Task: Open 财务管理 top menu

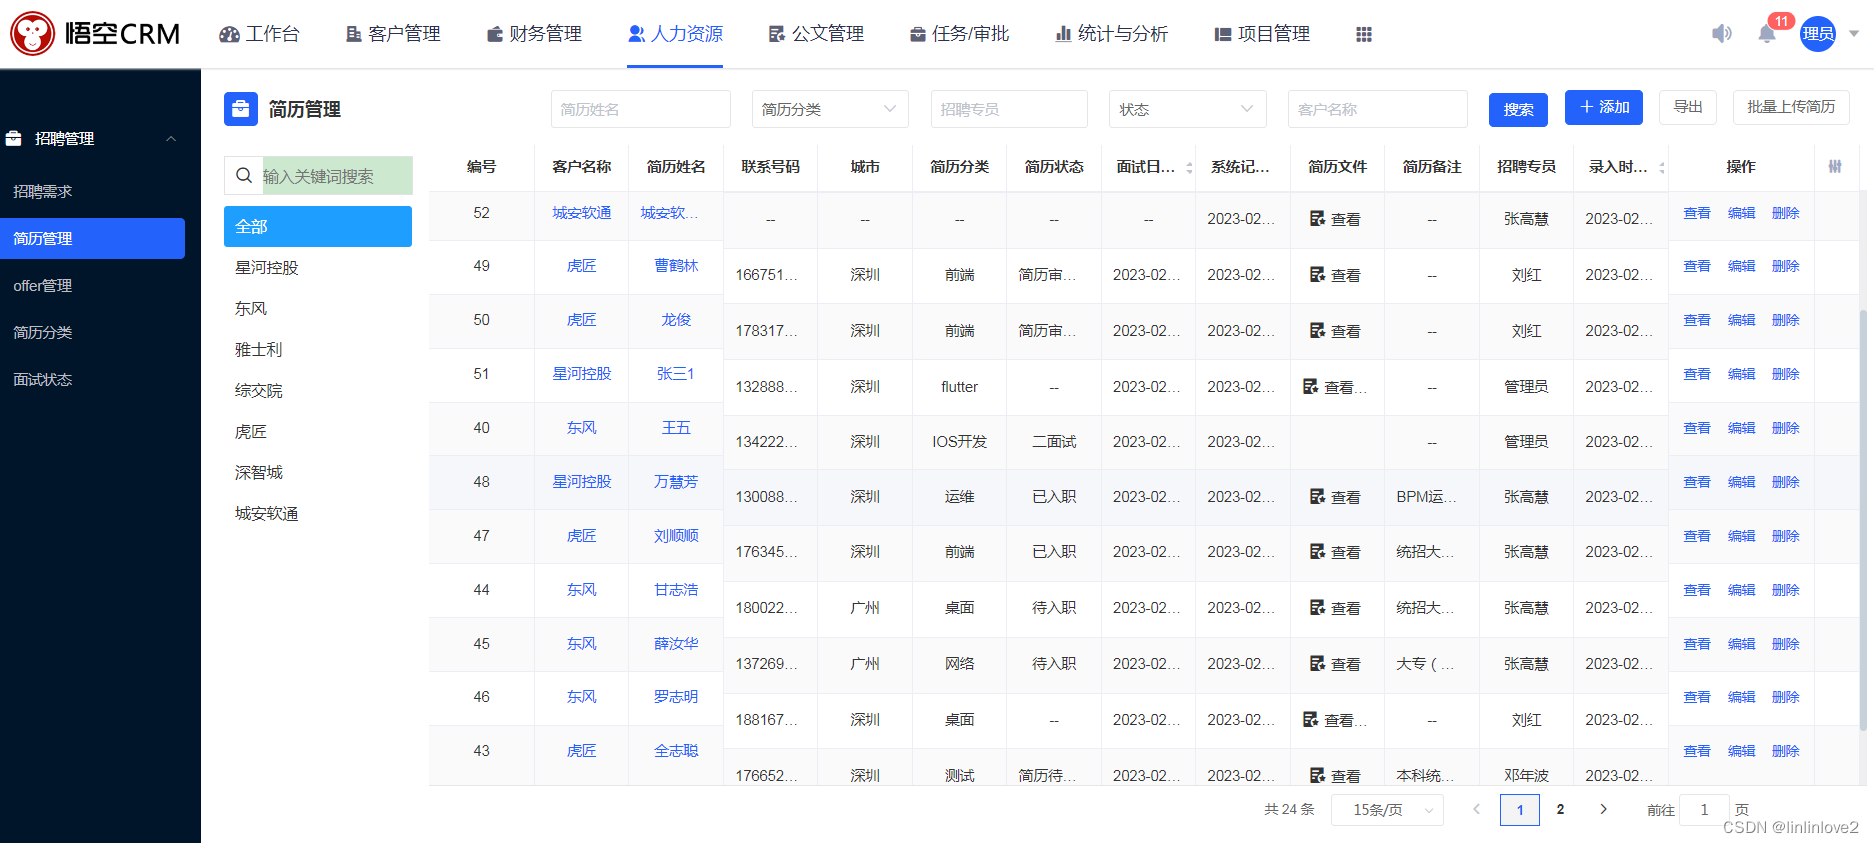Action: (x=534, y=34)
